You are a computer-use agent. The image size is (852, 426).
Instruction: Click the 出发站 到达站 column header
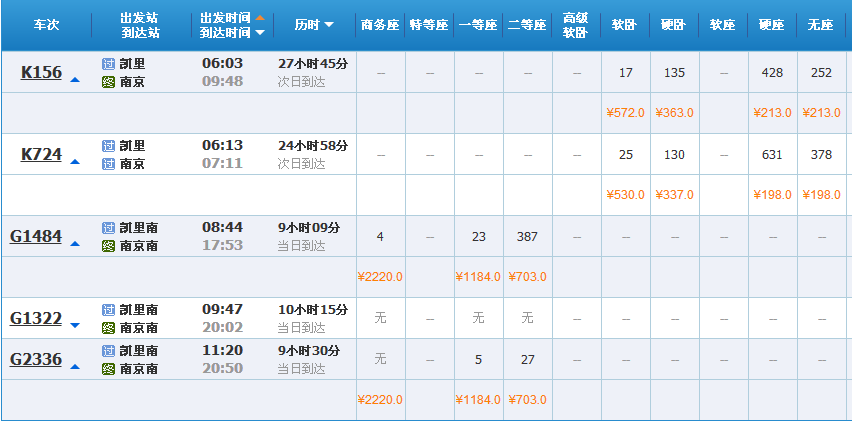click(140, 26)
